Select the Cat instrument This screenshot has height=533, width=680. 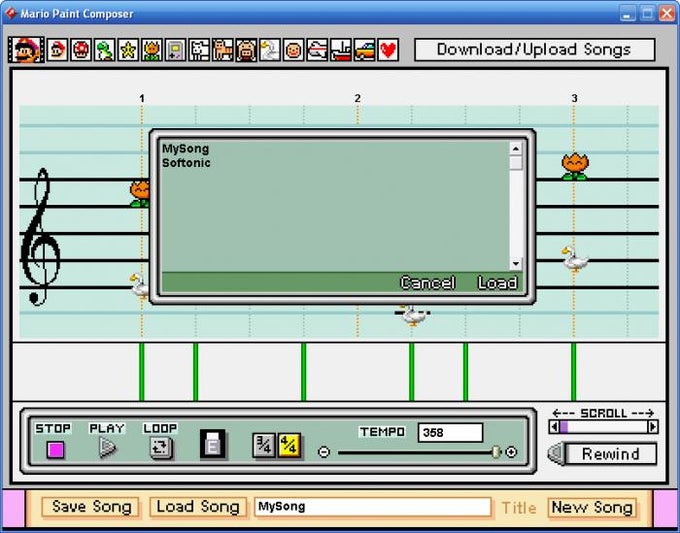(x=222, y=50)
